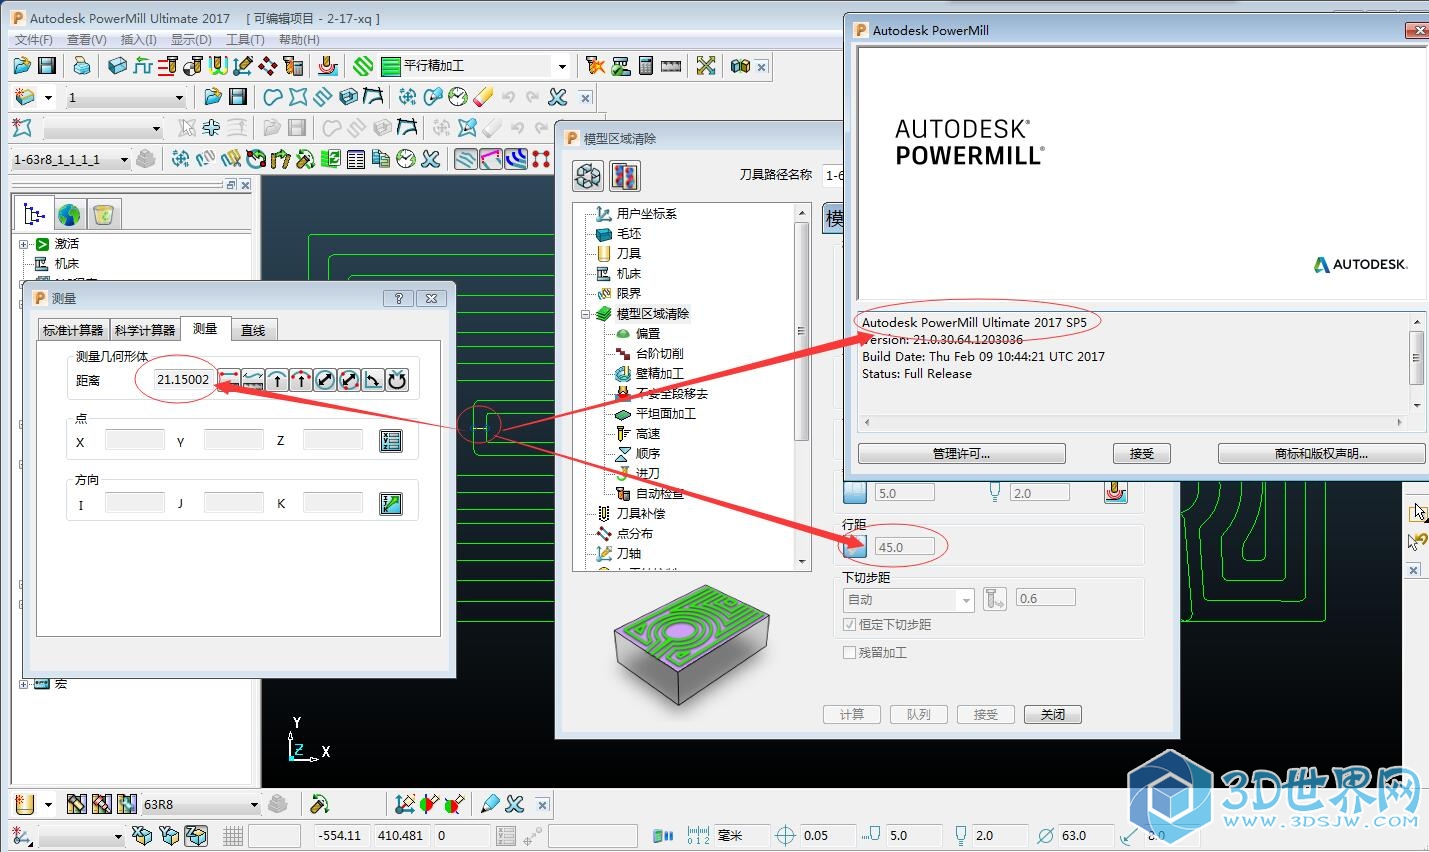The height and width of the screenshot is (852, 1429).
Task: Save project icon in top toolbar
Action: tap(46, 66)
